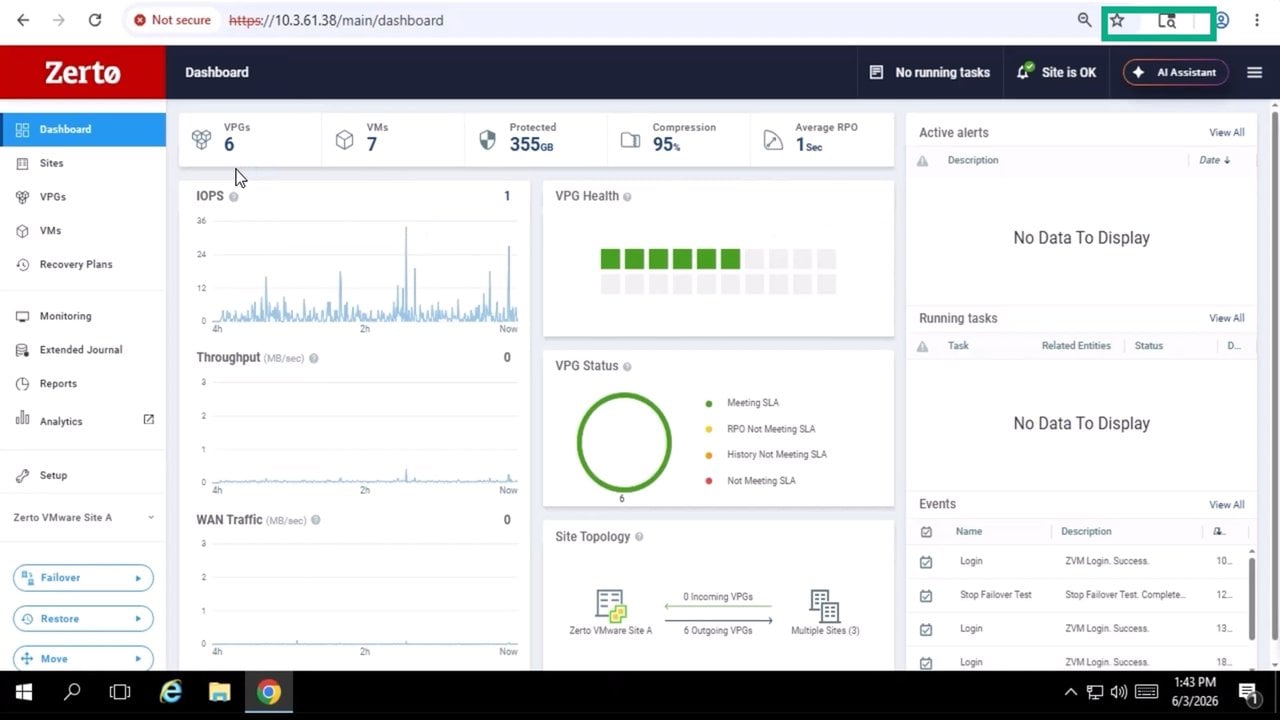Click the VMs cube icon

tap(345, 140)
